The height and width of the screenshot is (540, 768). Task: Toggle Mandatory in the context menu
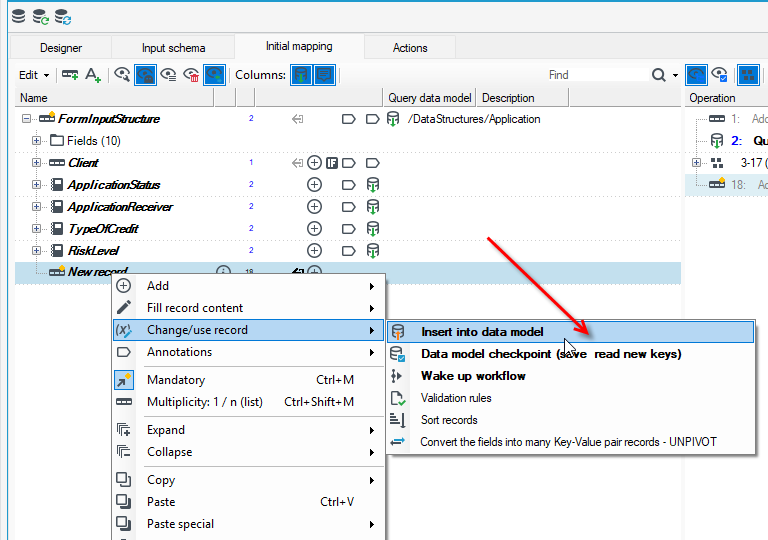point(248,380)
